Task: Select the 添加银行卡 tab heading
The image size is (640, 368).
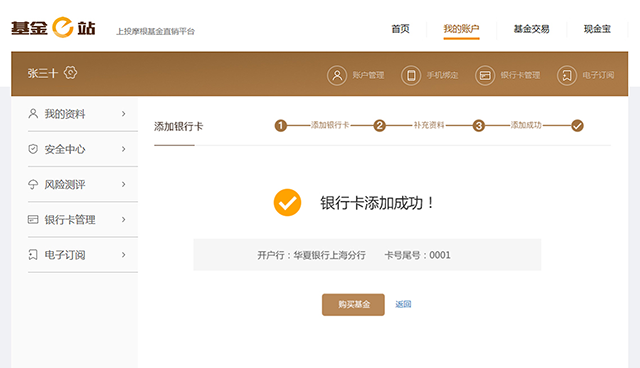Action: (x=178, y=126)
